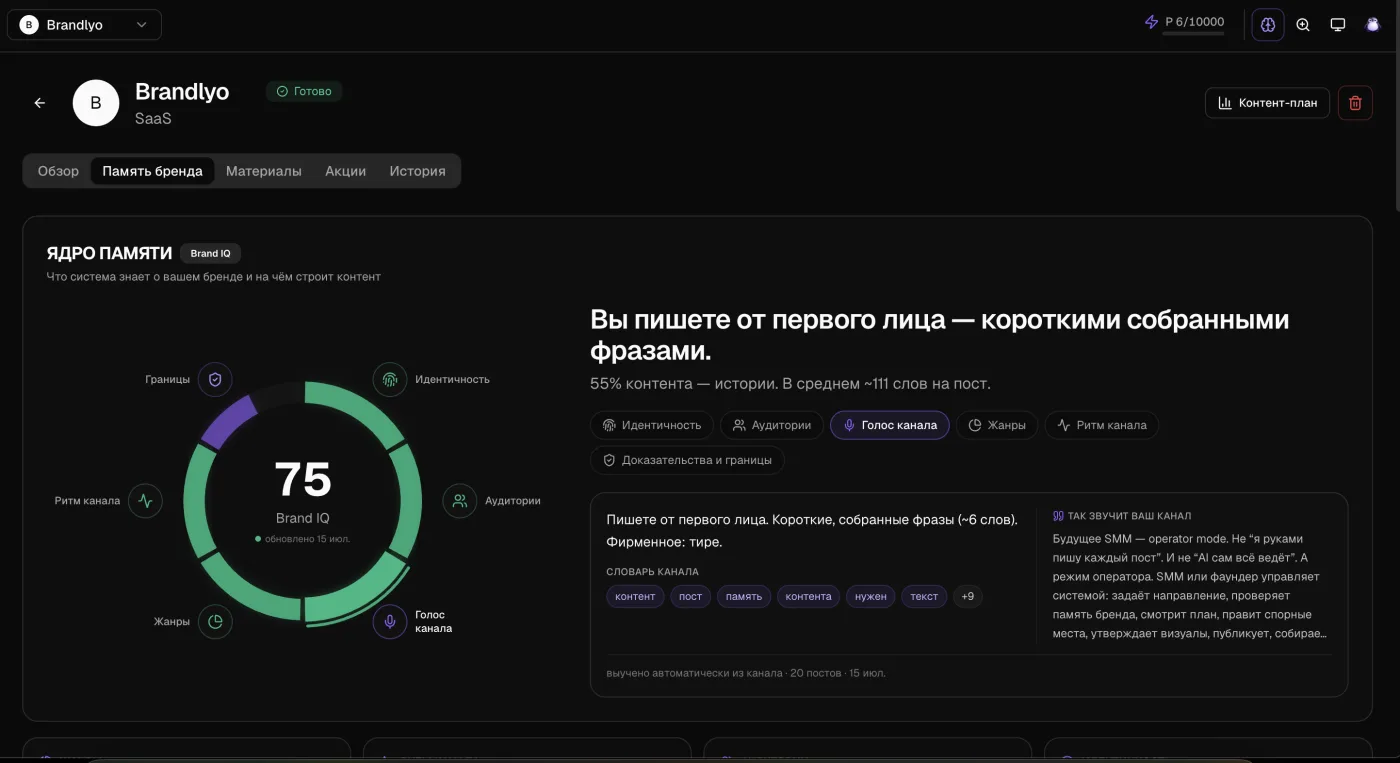1400x763 pixels.
Task: Click the 75 Brand IQ score
Action: pos(303,479)
